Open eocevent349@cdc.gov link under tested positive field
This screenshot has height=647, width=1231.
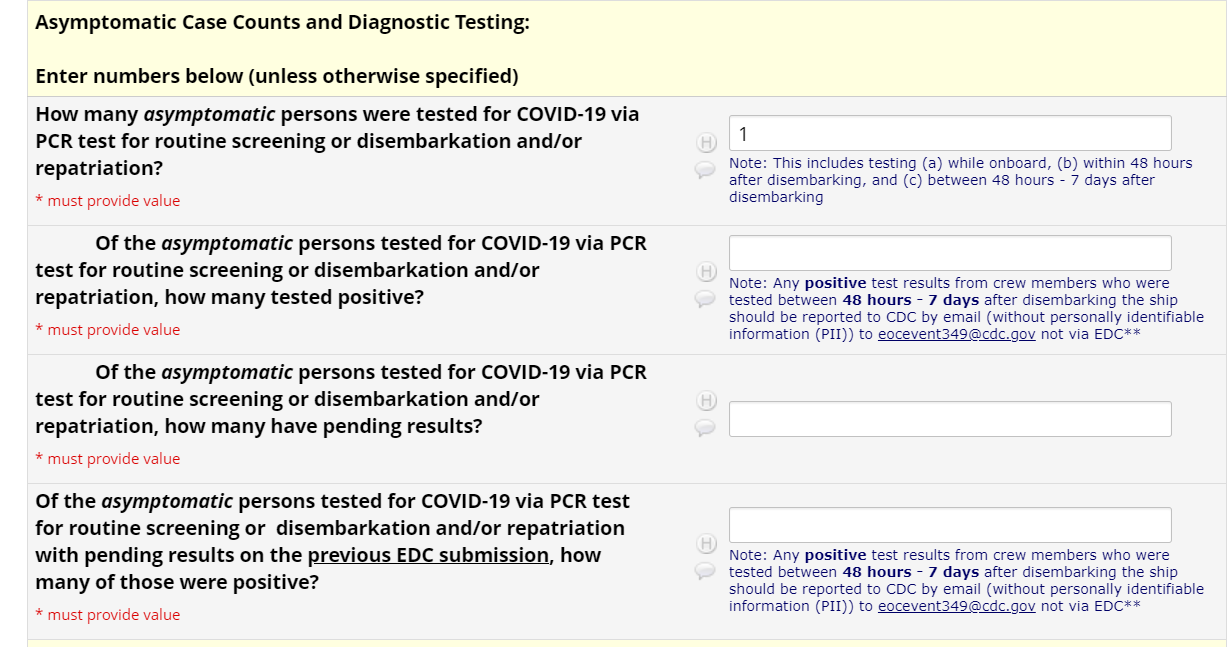coord(956,334)
